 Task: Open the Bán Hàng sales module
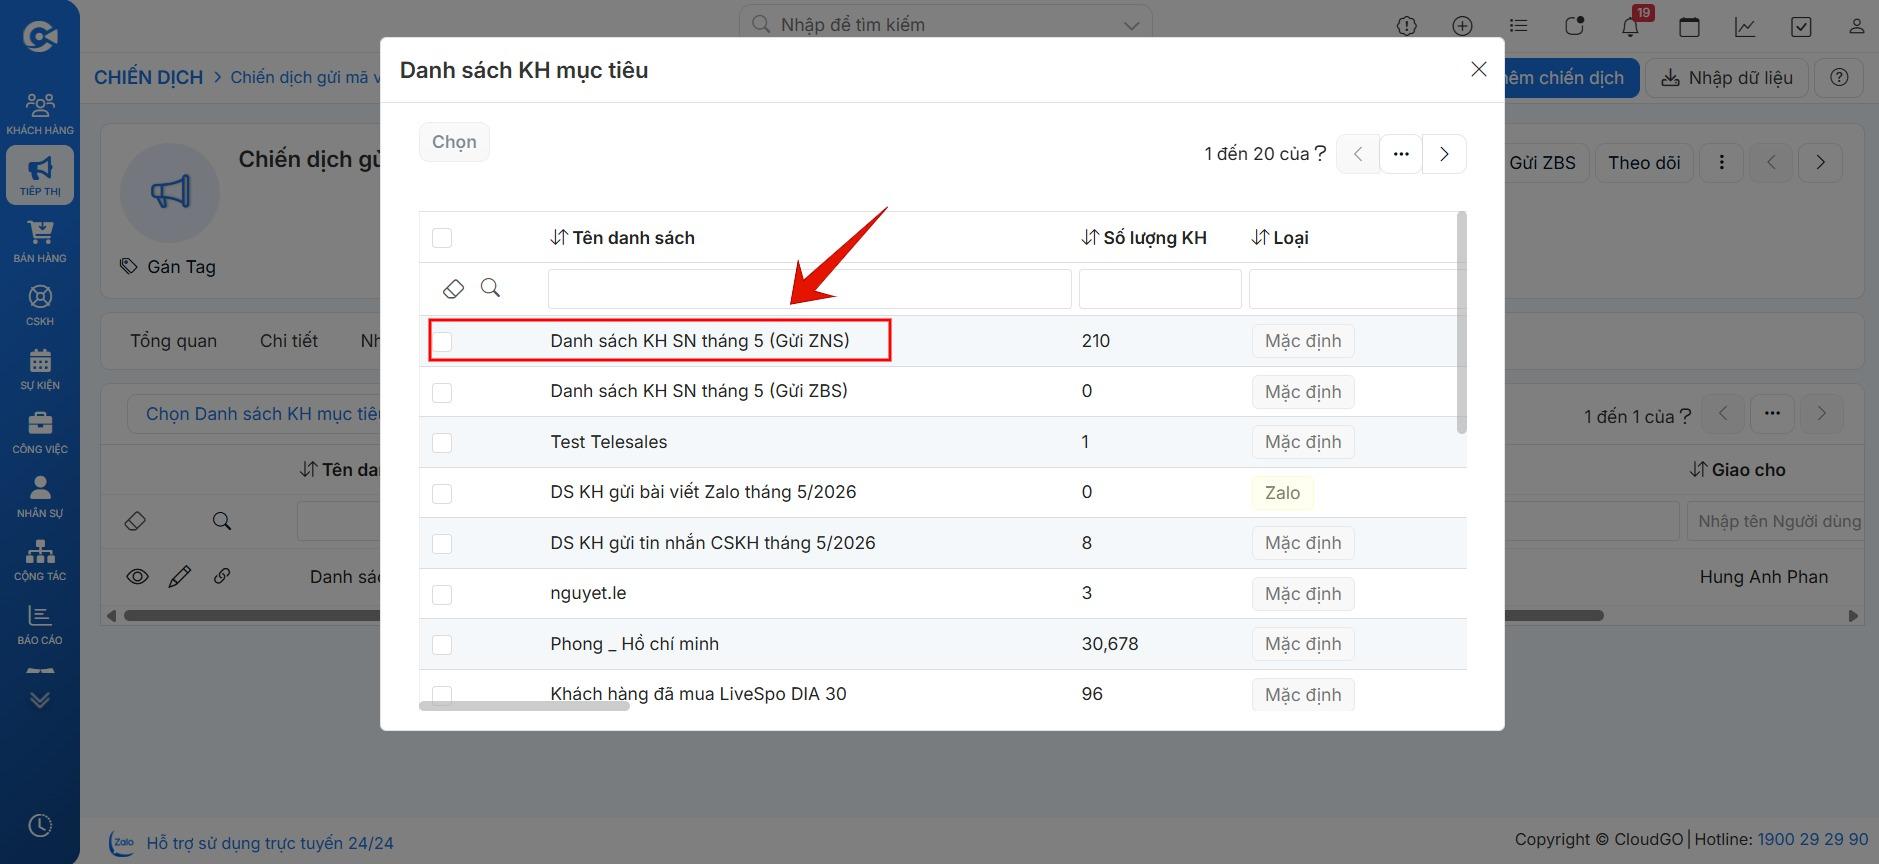pos(40,241)
